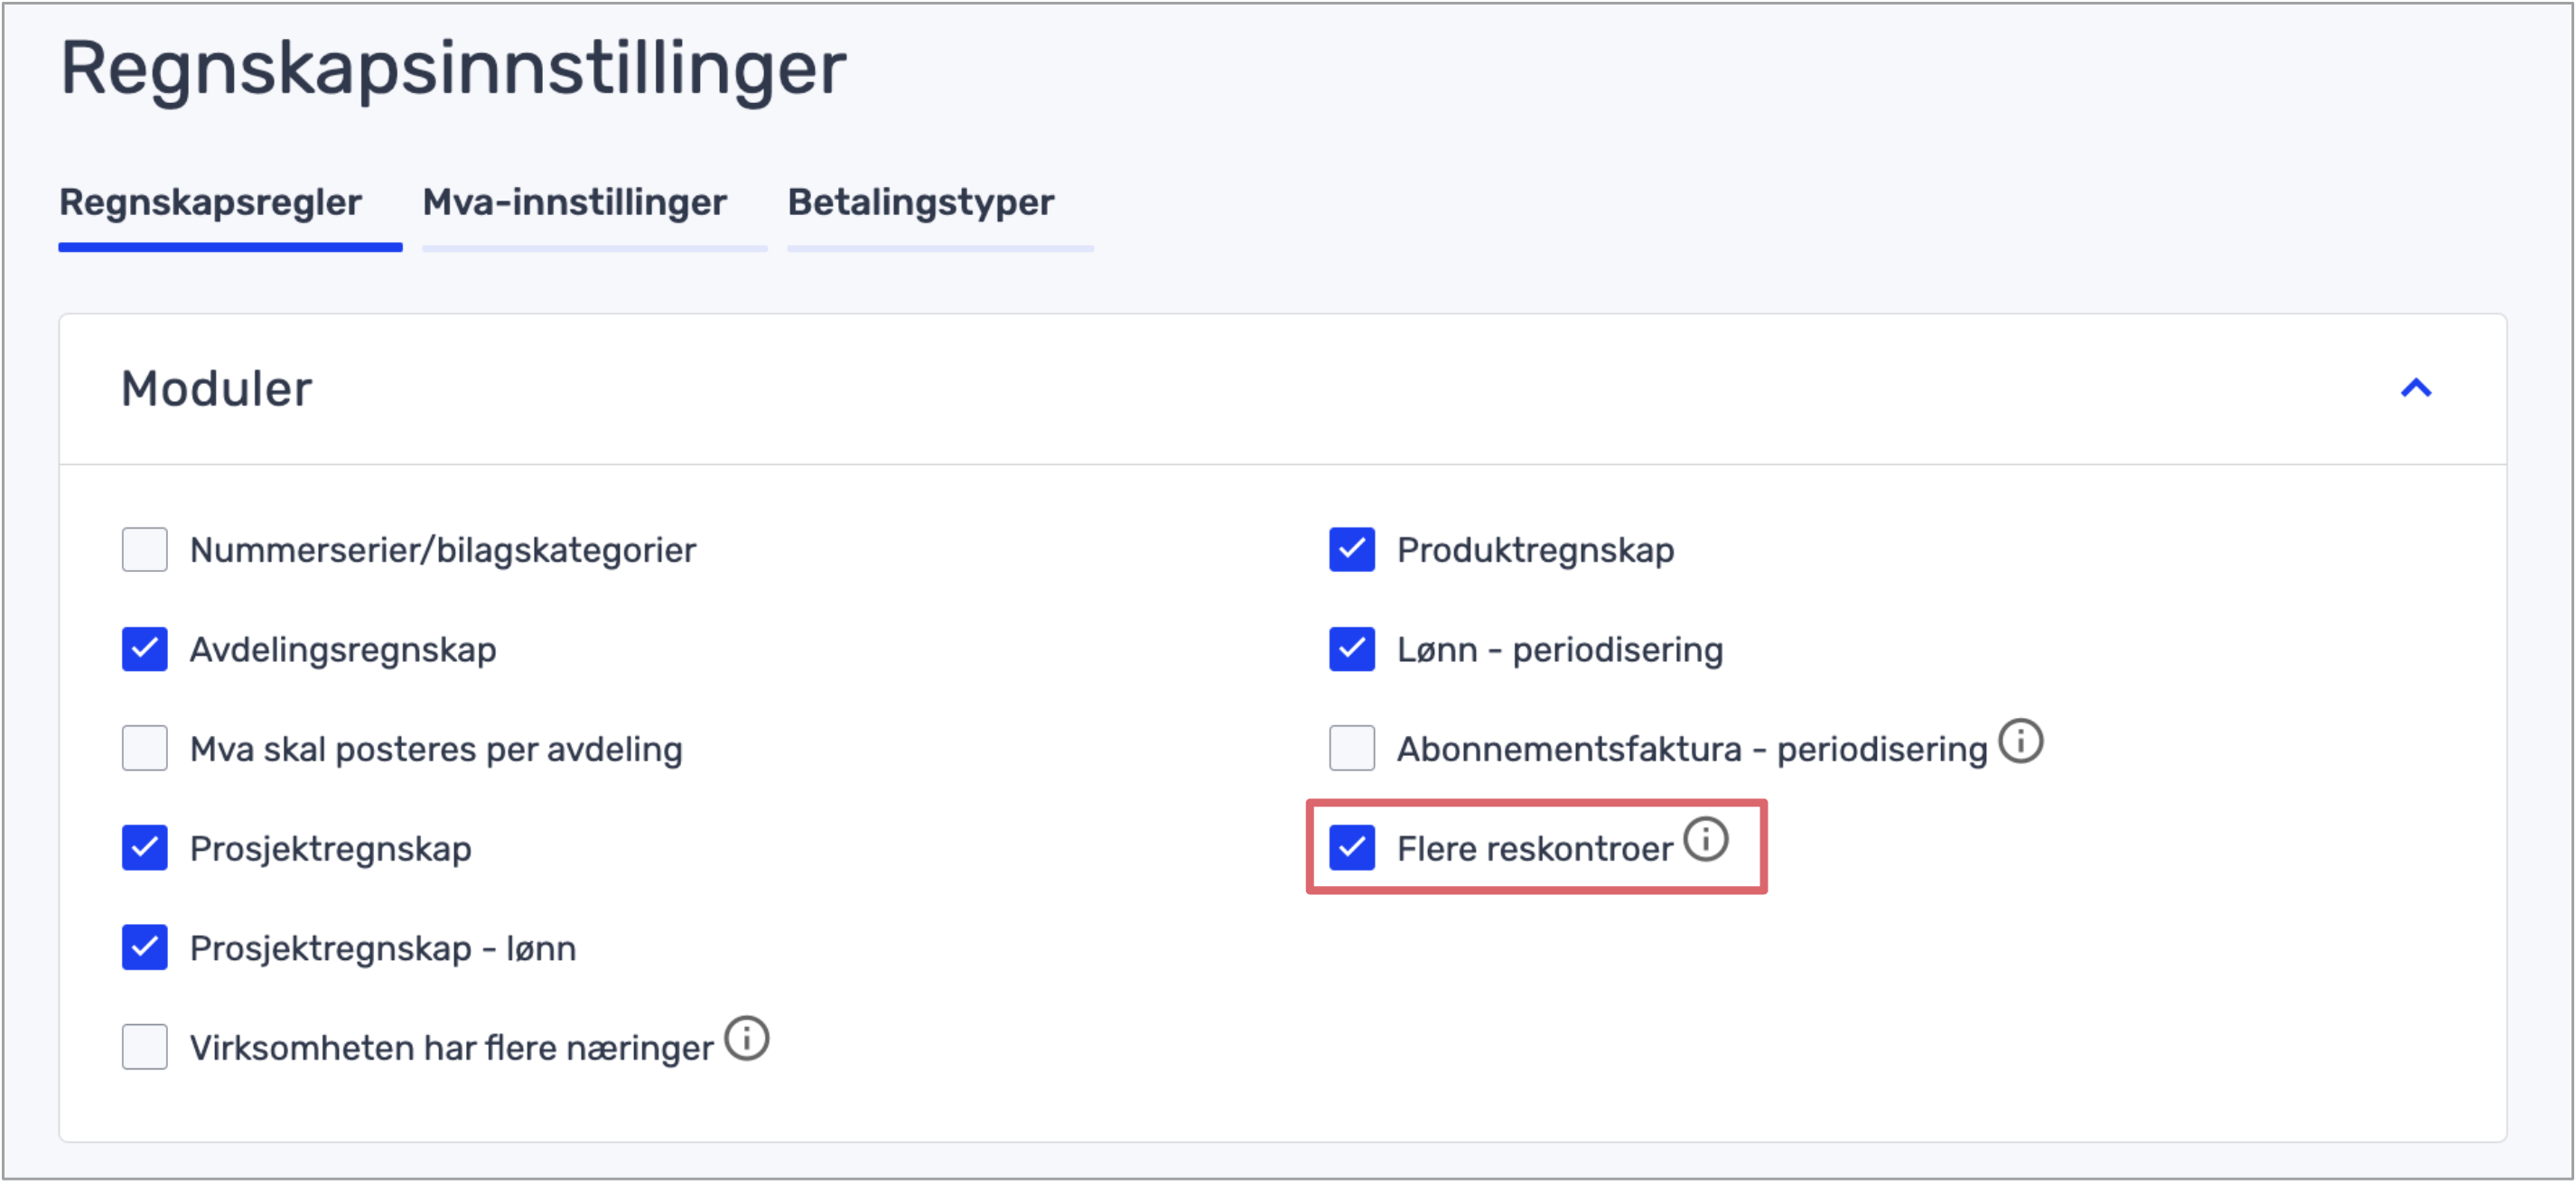Tick Mva skal posteres per avdeling

(145, 749)
